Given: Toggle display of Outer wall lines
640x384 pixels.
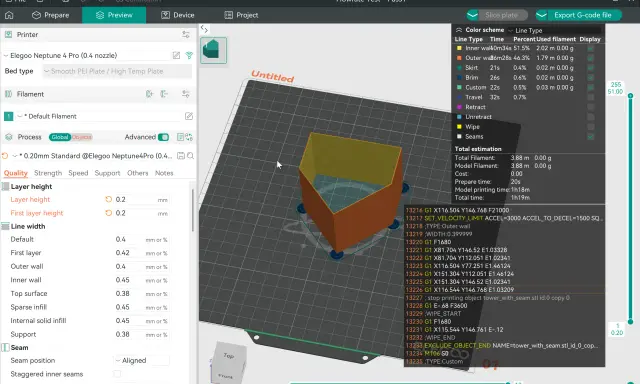Looking at the screenshot, I should click(x=590, y=58).
